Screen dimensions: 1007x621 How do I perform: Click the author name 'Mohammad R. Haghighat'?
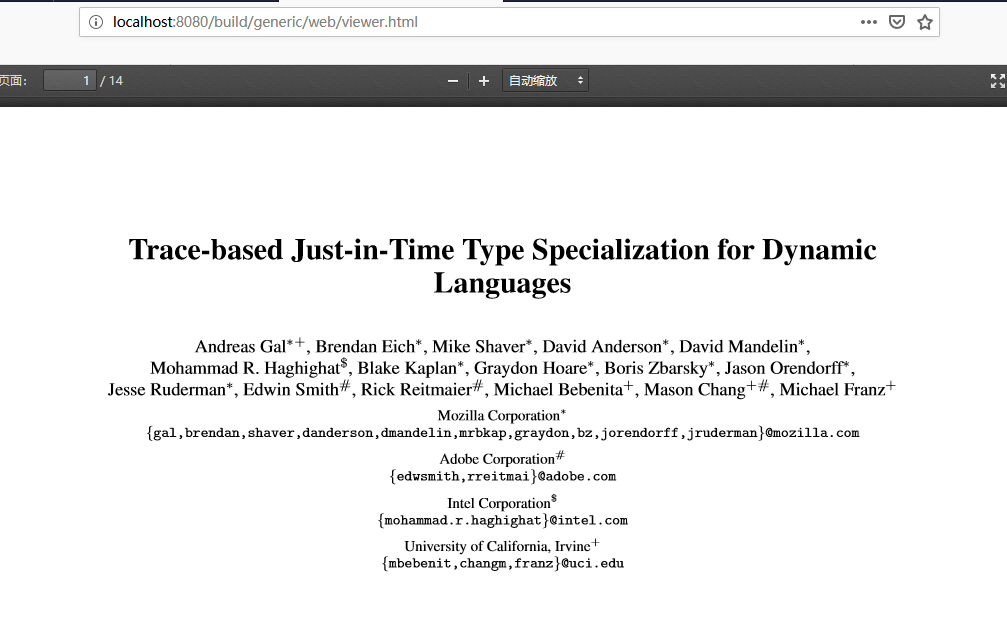[245, 369]
